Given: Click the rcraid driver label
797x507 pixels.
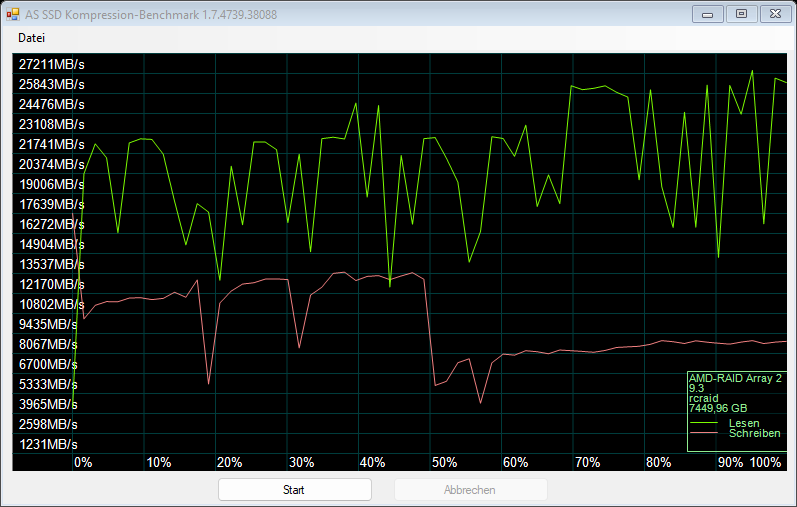Looking at the screenshot, I should pos(704,398).
